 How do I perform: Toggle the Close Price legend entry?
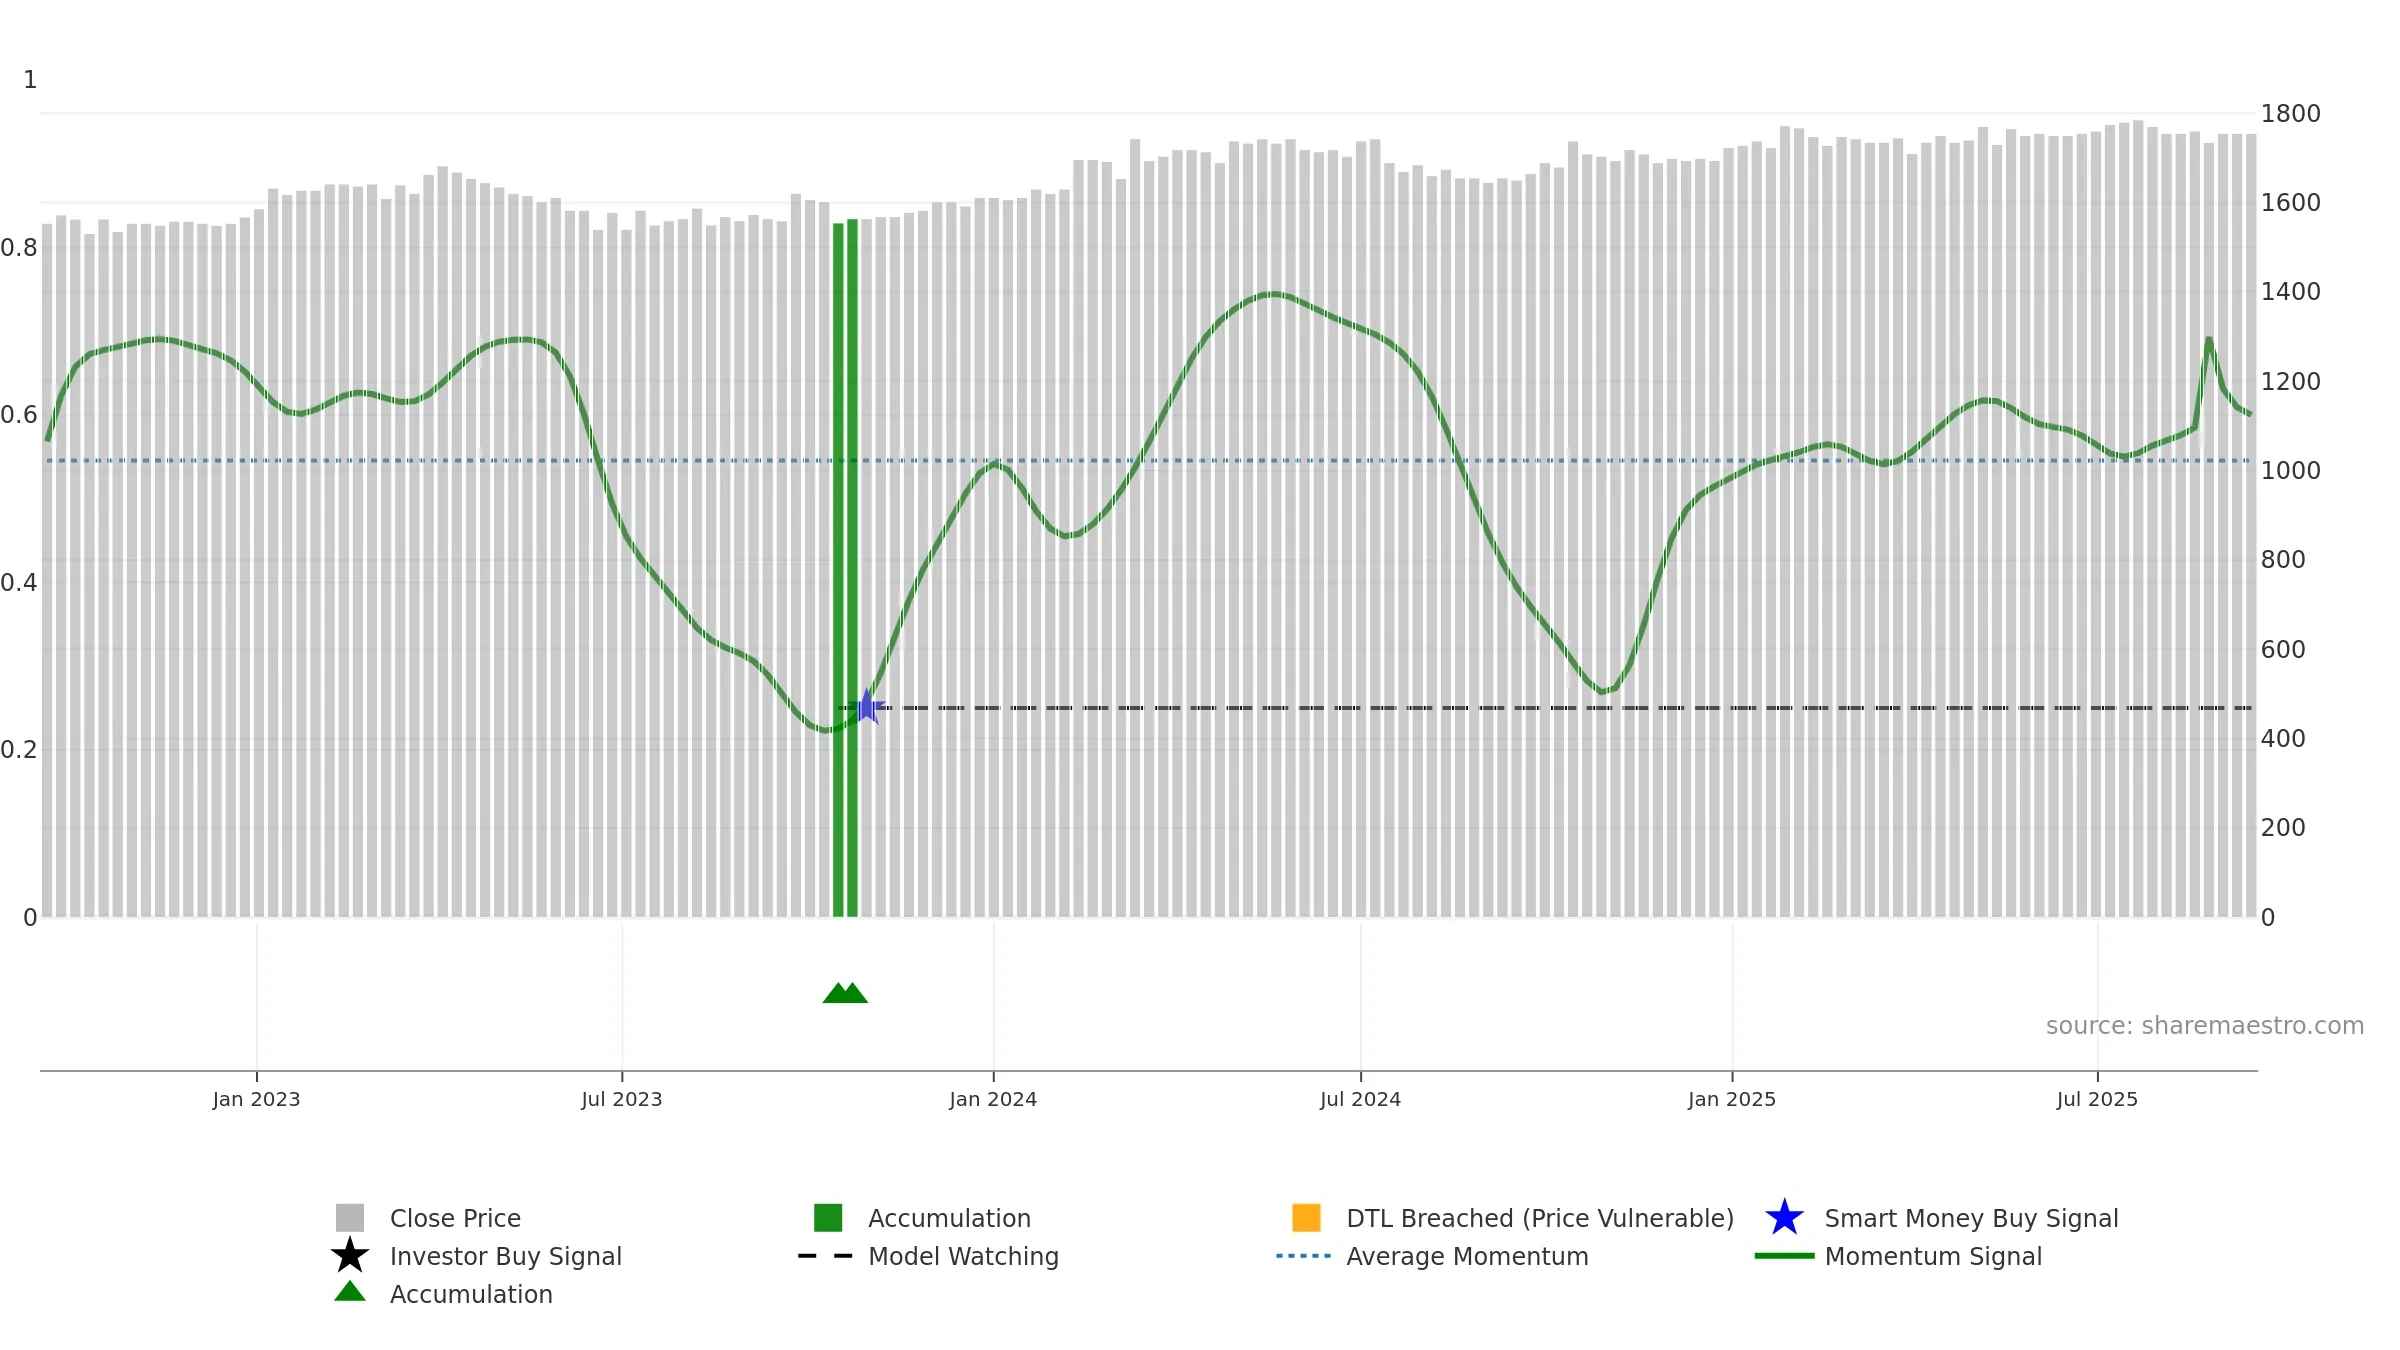428,1218
